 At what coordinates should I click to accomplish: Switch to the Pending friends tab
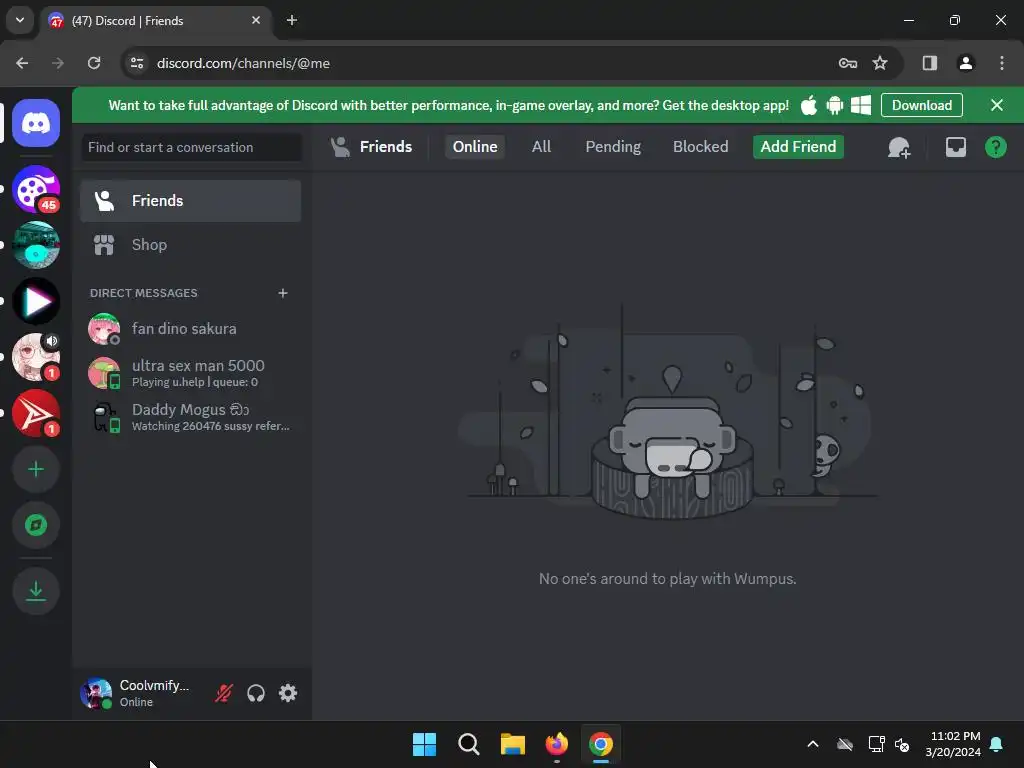tap(613, 147)
